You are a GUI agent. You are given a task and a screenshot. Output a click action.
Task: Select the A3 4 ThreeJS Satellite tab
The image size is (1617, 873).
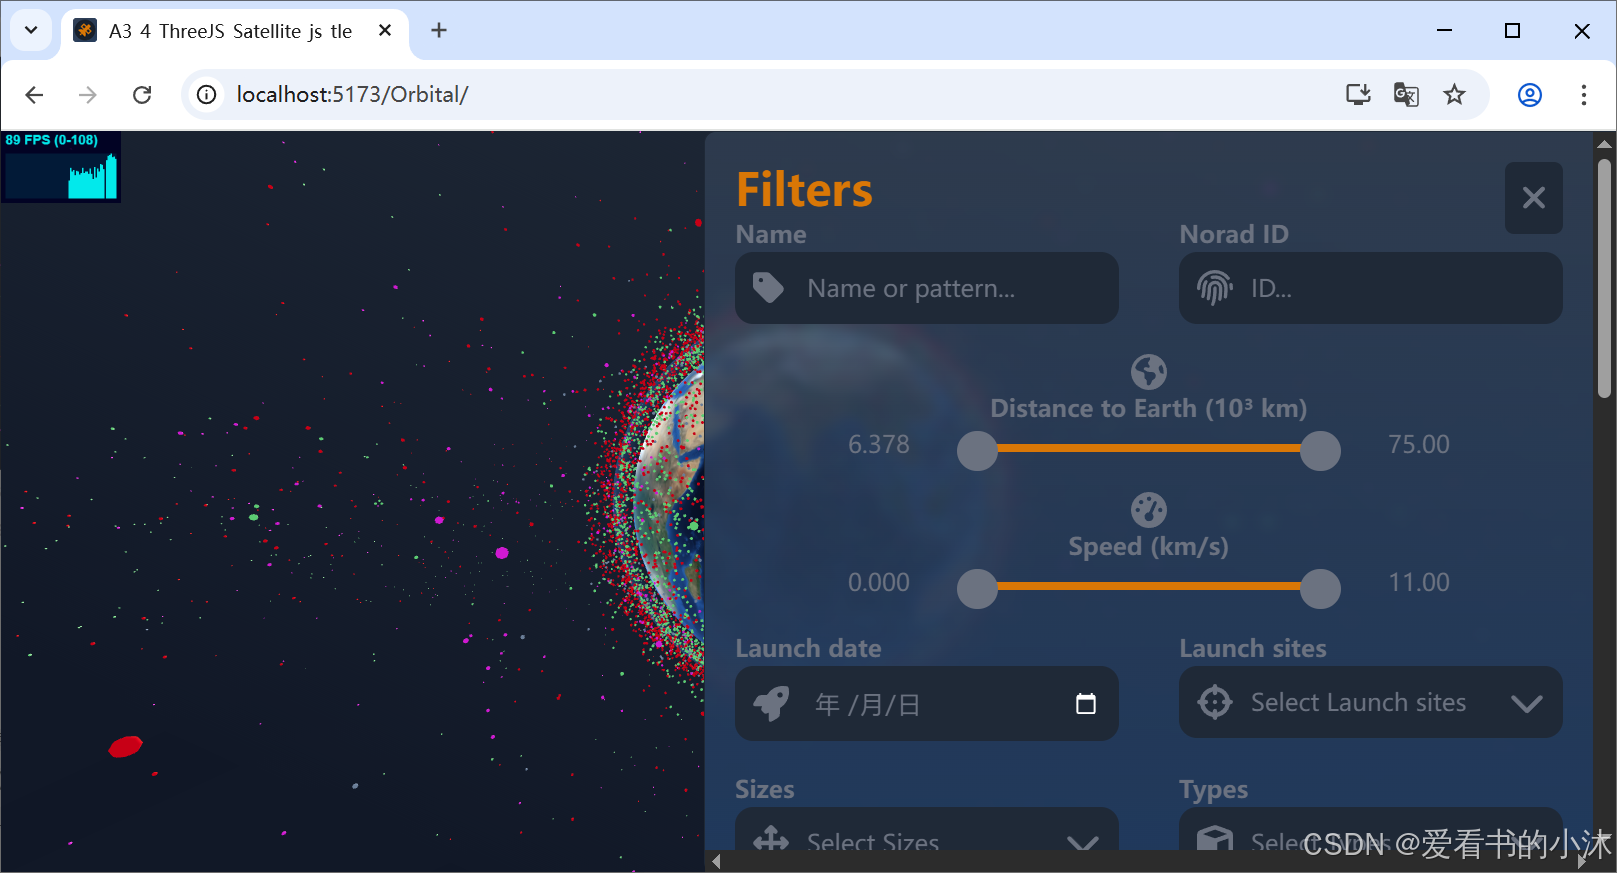pyautogui.click(x=236, y=31)
